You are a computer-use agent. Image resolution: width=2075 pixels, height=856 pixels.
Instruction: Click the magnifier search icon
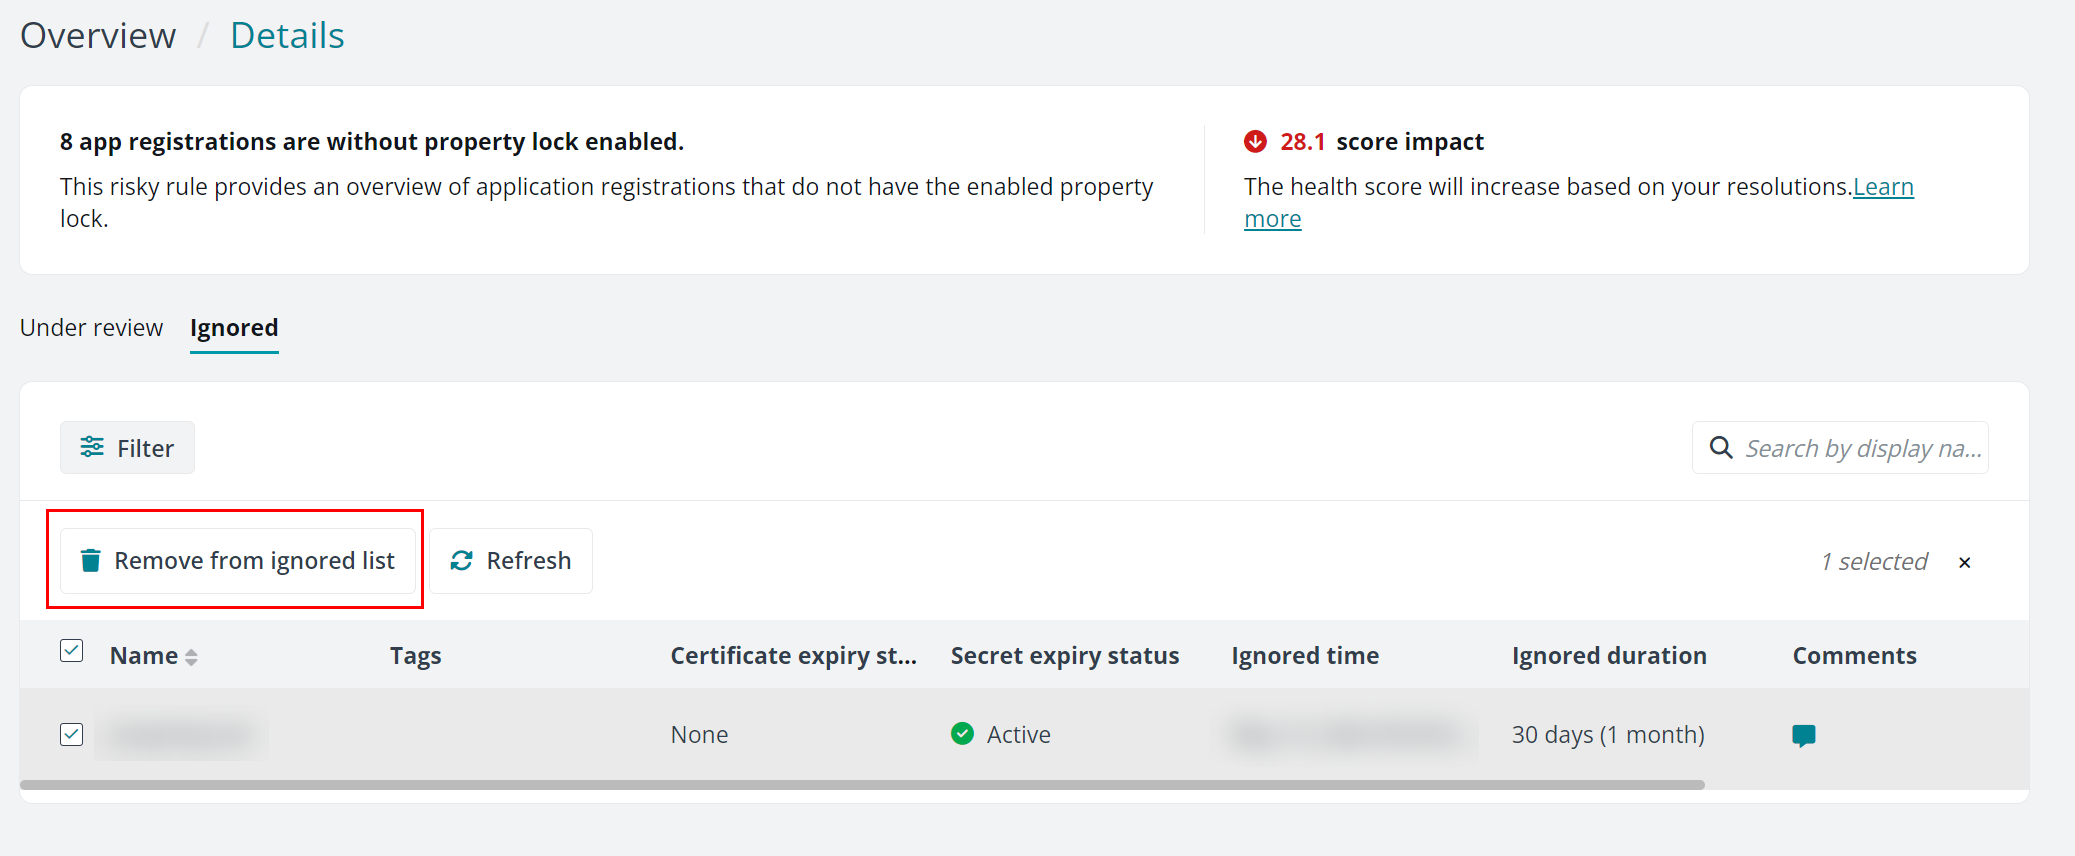click(x=1721, y=448)
